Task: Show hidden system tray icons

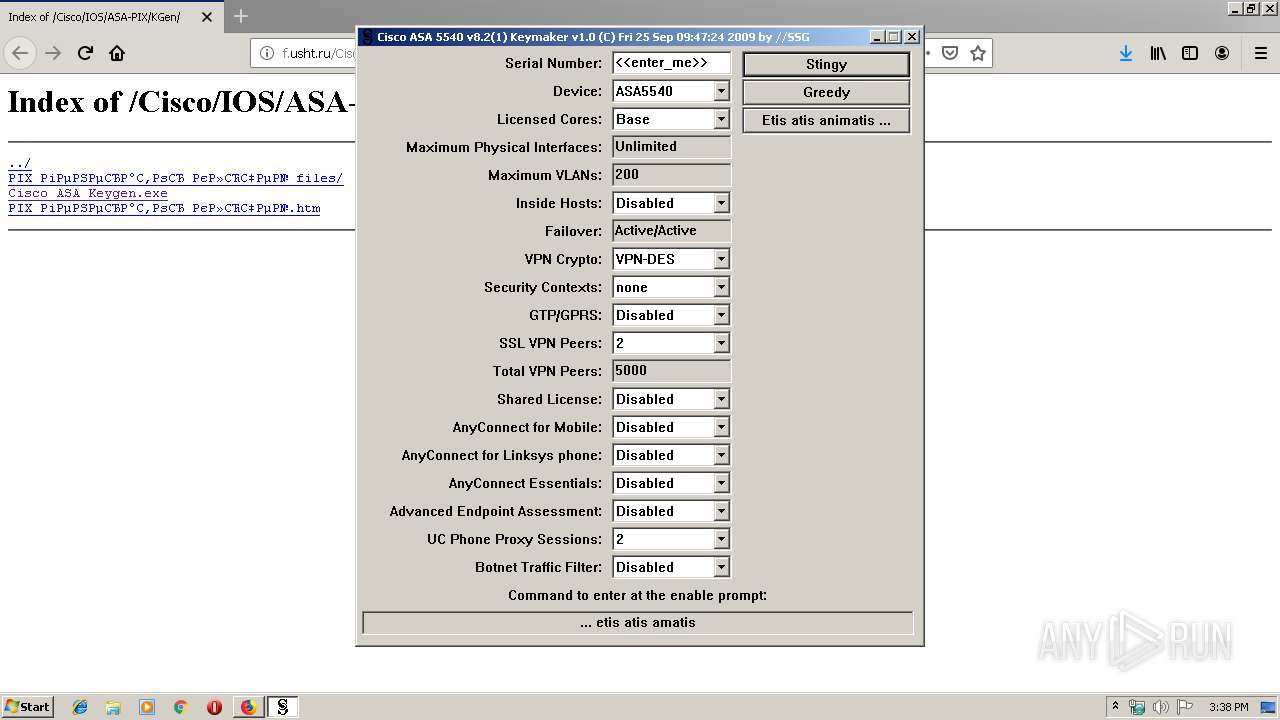Action: [x=1115, y=707]
